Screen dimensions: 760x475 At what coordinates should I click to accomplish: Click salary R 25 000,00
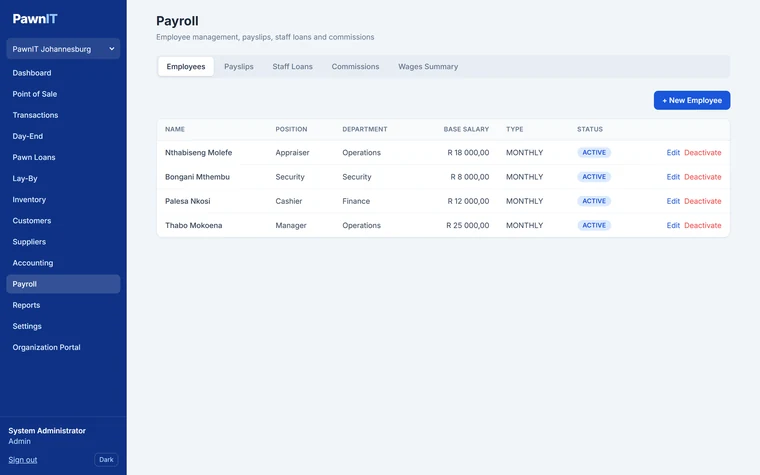[468, 225]
